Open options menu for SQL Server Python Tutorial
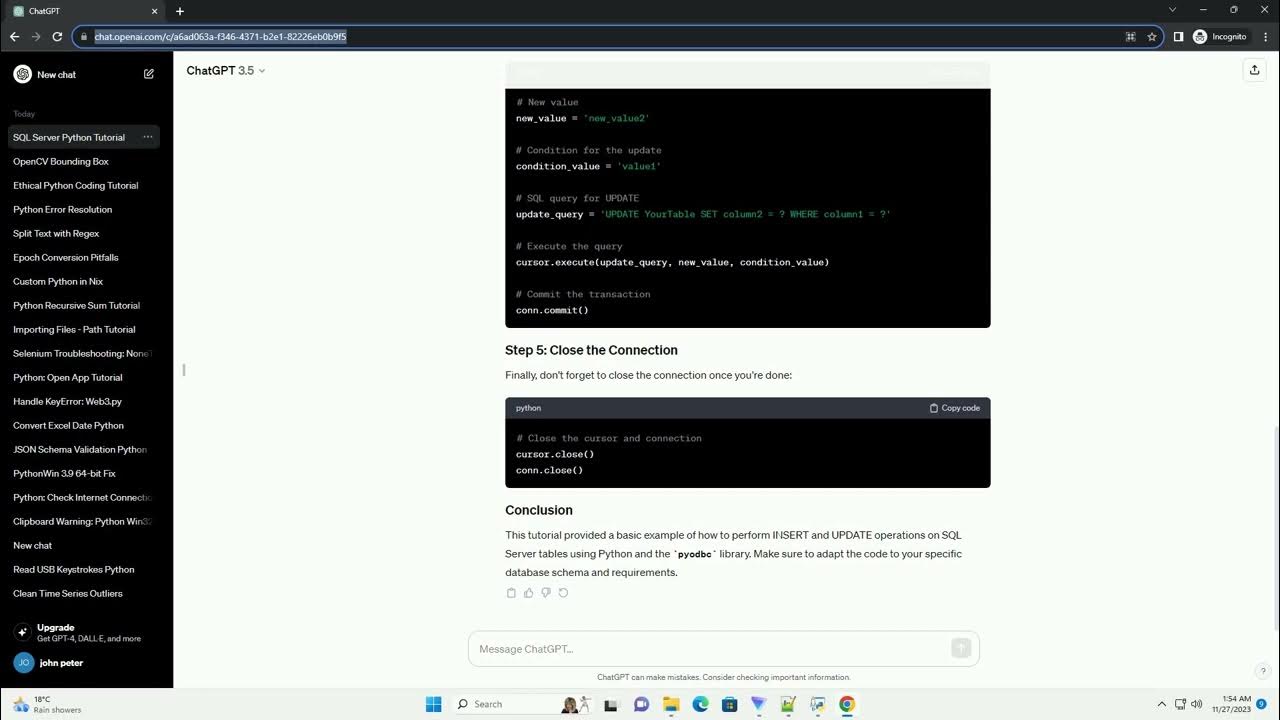Viewport: 1280px width, 720px height. [147, 137]
